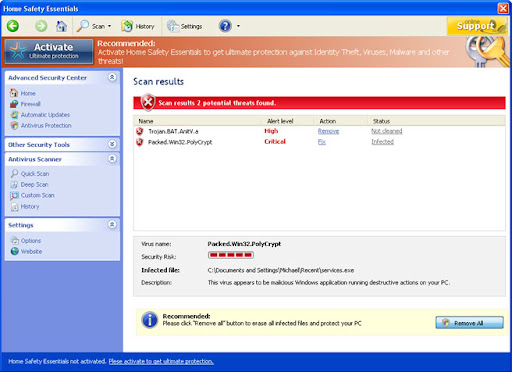Select the Packed.Win32.PolyCrypt row
512x372 pixels.
319,142
